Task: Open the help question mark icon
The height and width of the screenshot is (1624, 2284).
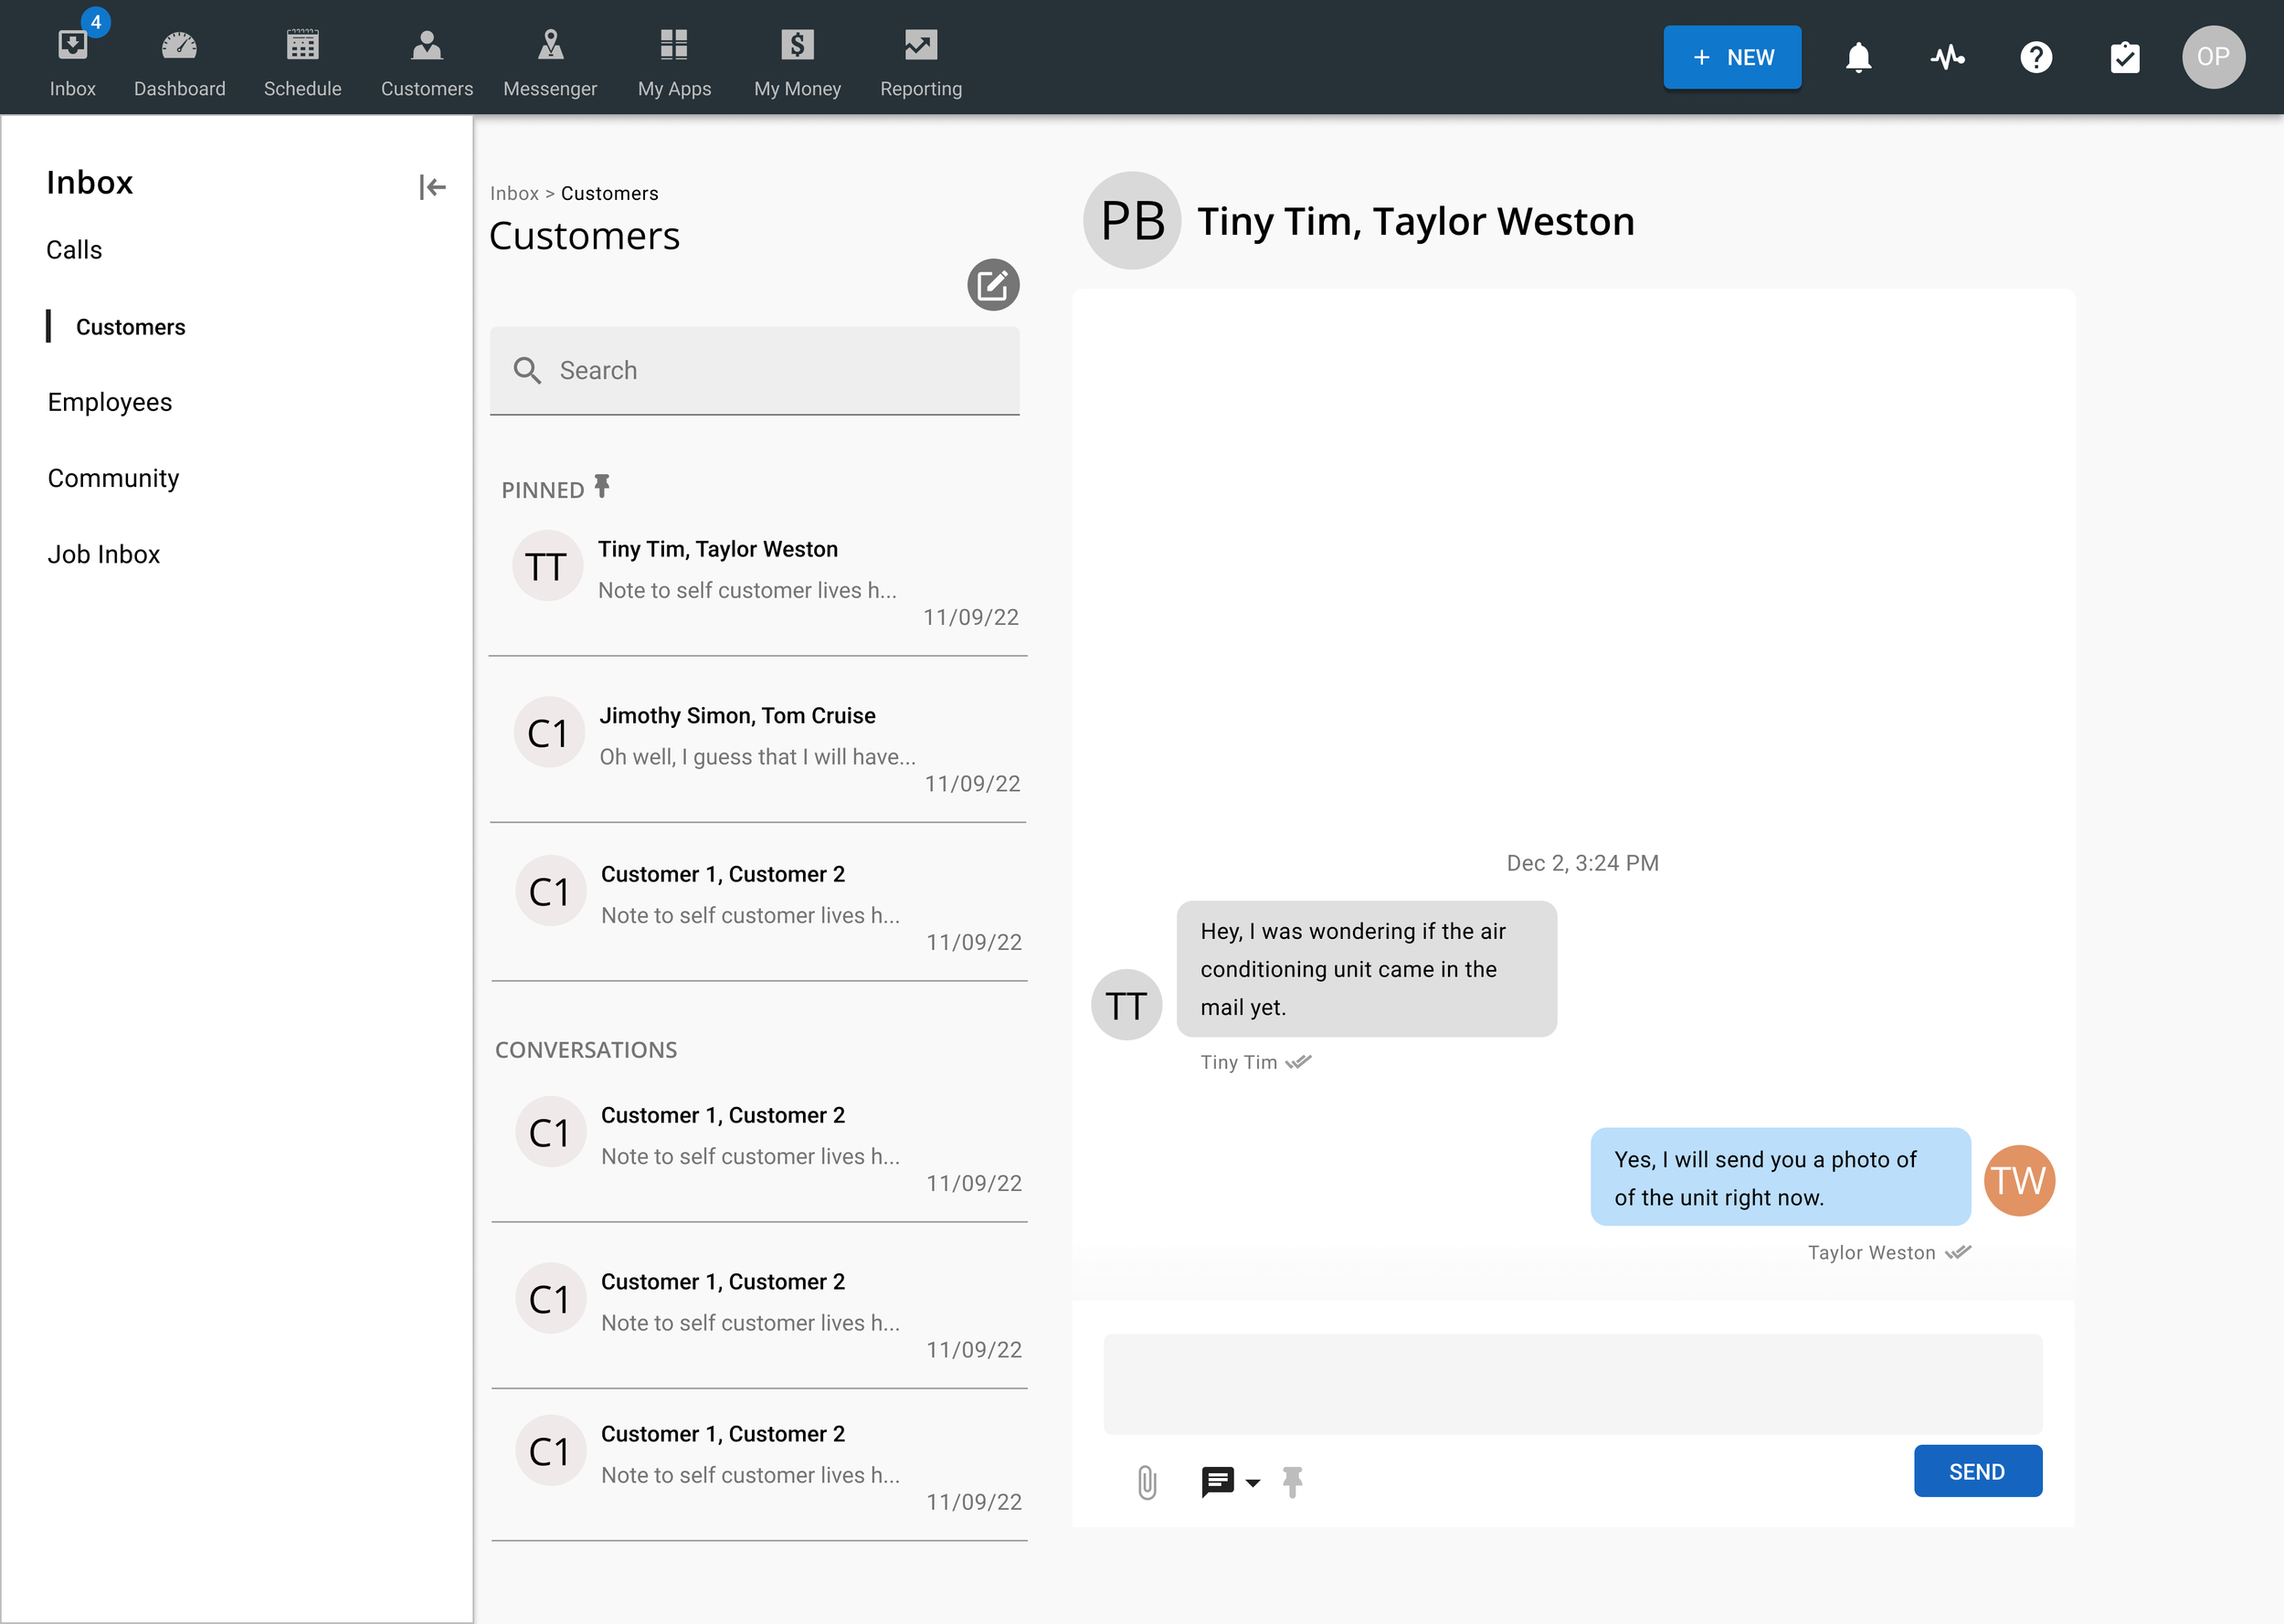Action: (x=2035, y=58)
